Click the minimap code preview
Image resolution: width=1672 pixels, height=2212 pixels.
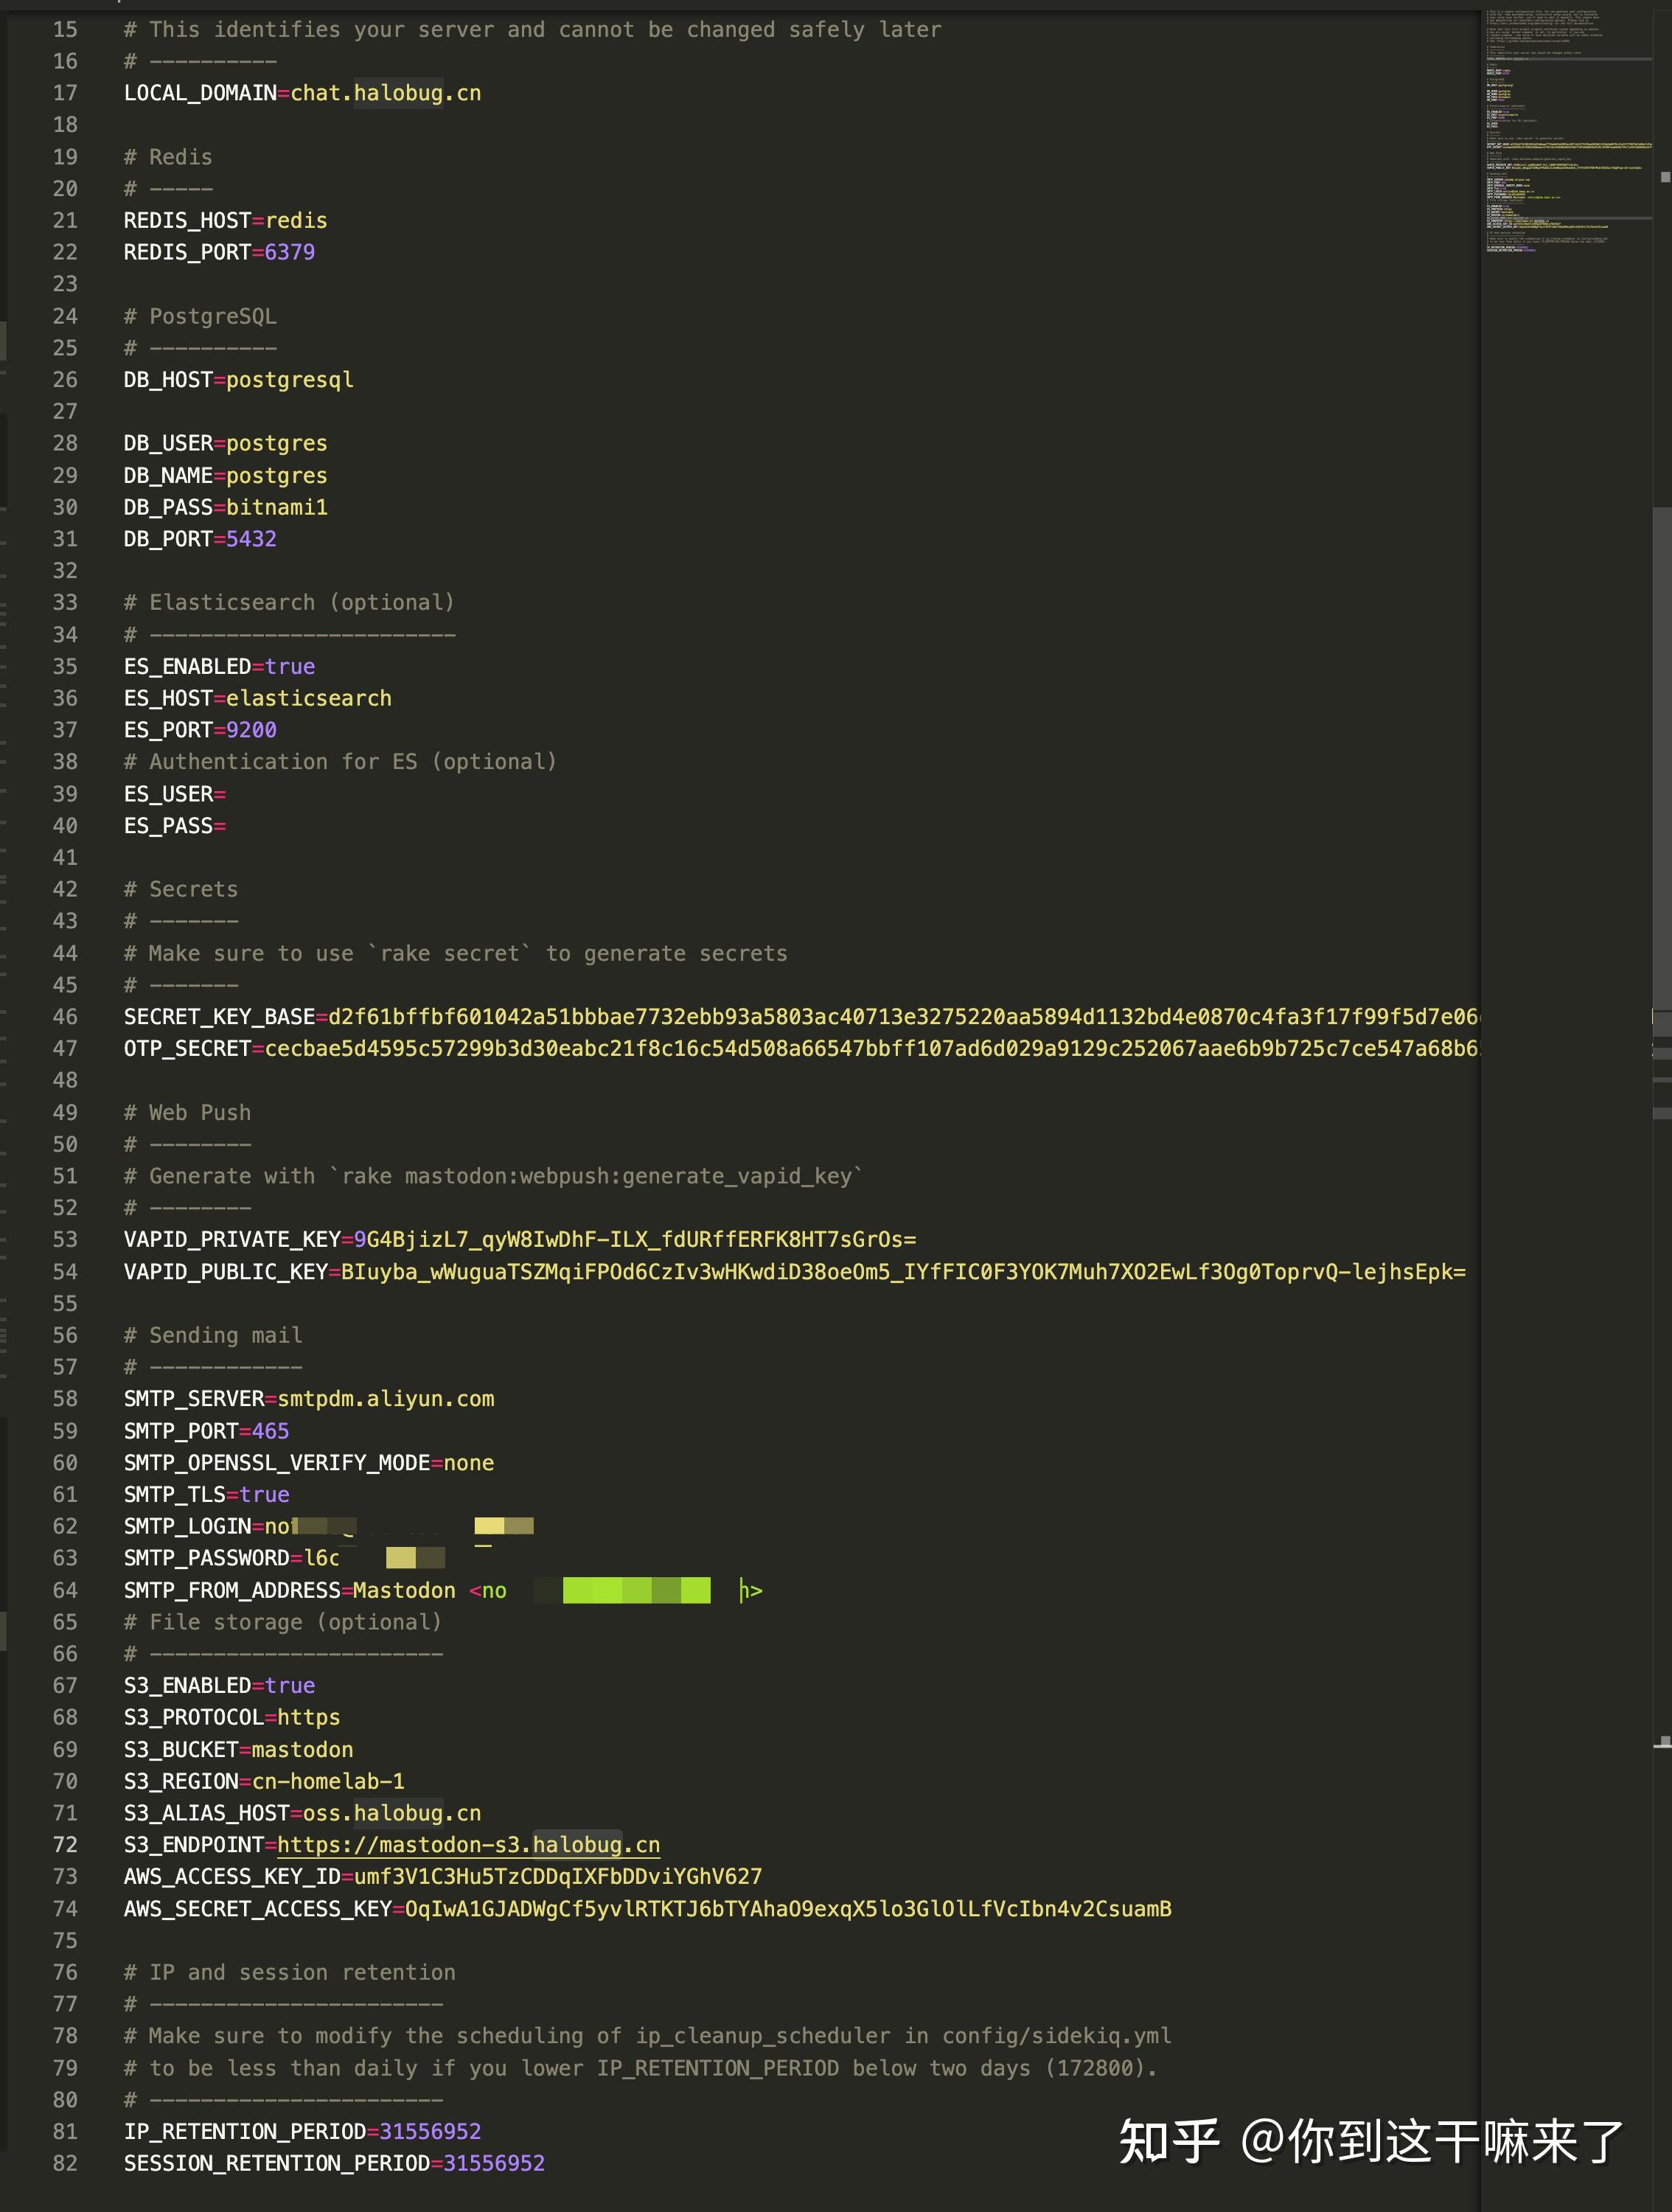tap(1565, 130)
